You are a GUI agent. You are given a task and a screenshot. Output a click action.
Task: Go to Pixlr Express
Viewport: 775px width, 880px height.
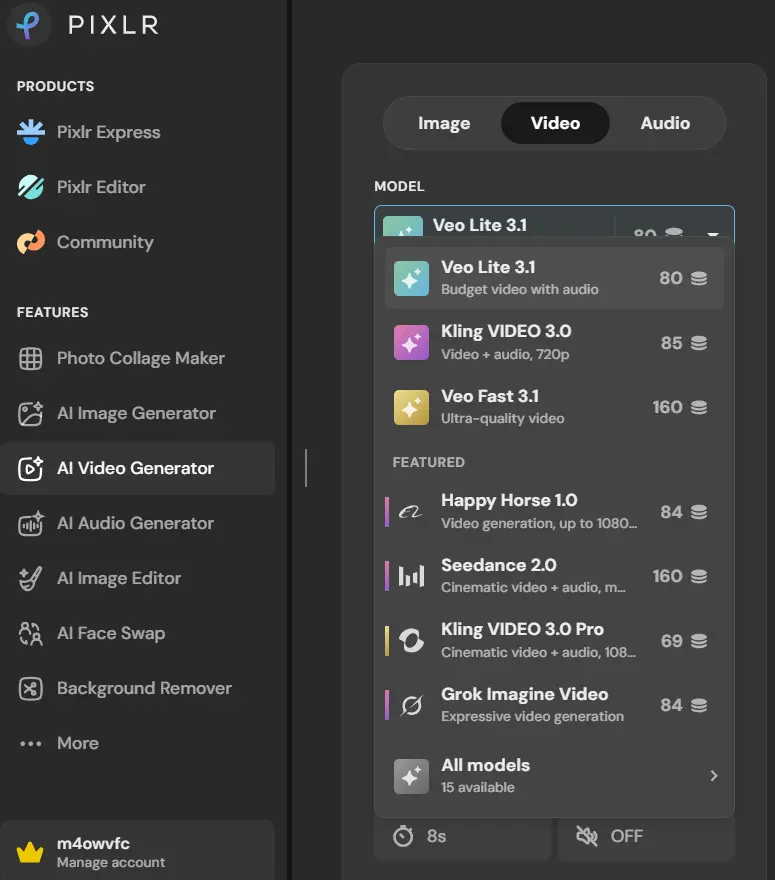point(137,132)
